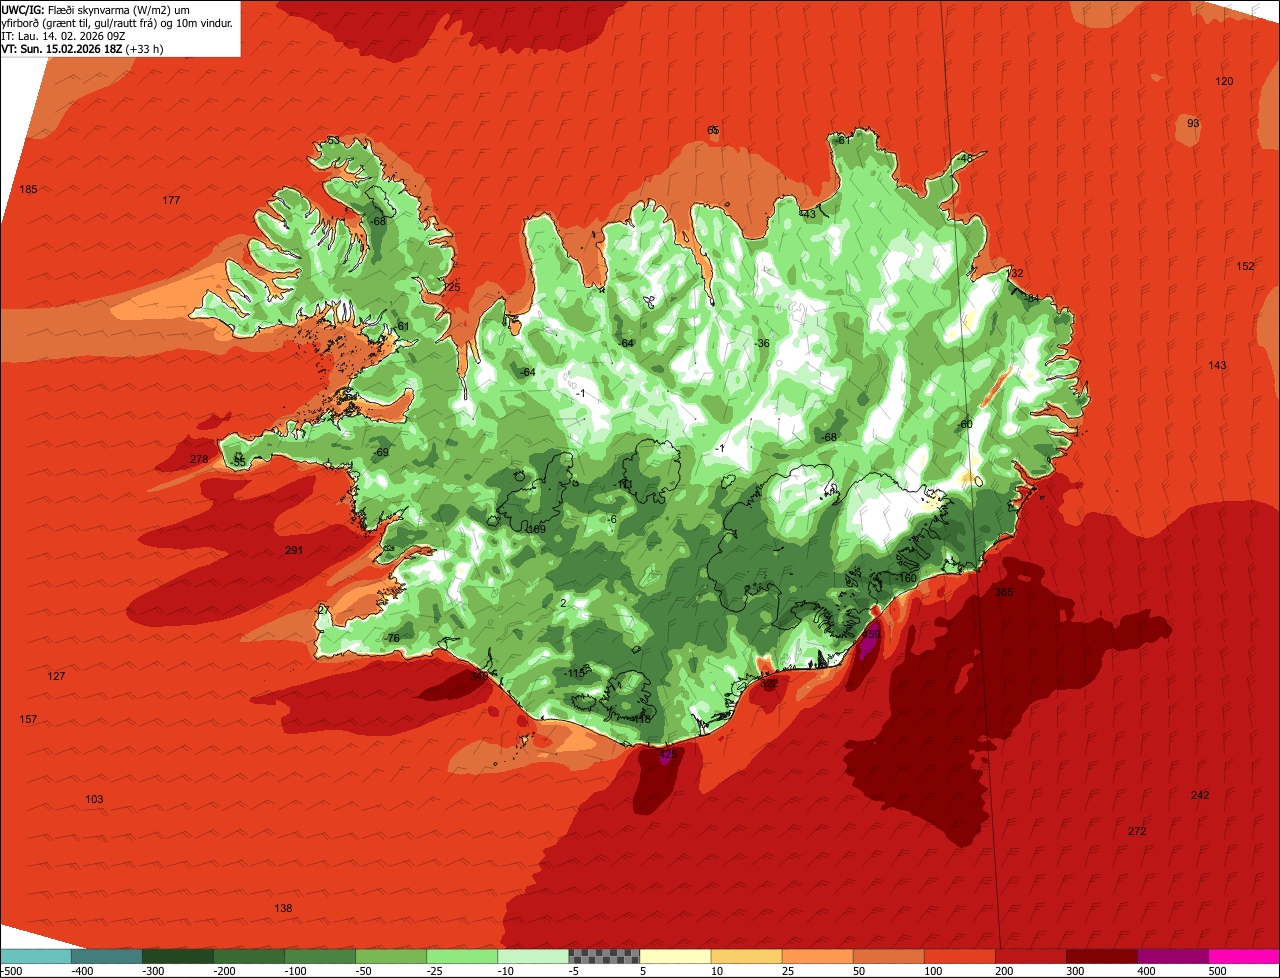
Task: Pick the darkest green swatch between -300 and -200
Action: (178, 956)
